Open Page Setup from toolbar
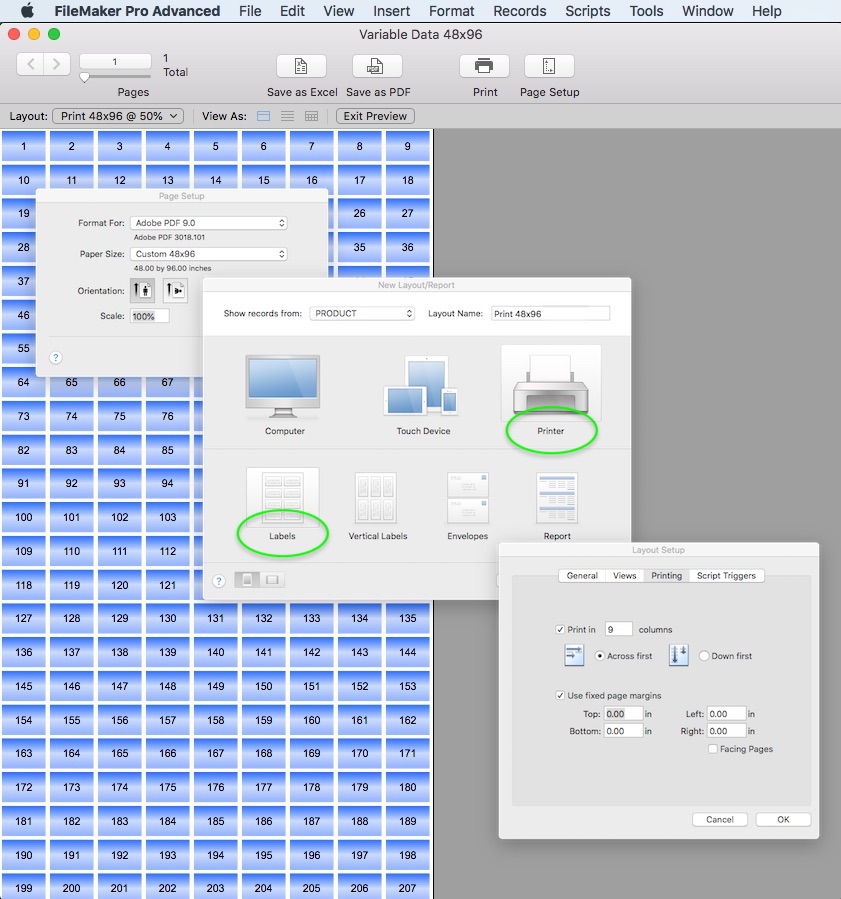Image resolution: width=841 pixels, height=899 pixels. coord(549,66)
